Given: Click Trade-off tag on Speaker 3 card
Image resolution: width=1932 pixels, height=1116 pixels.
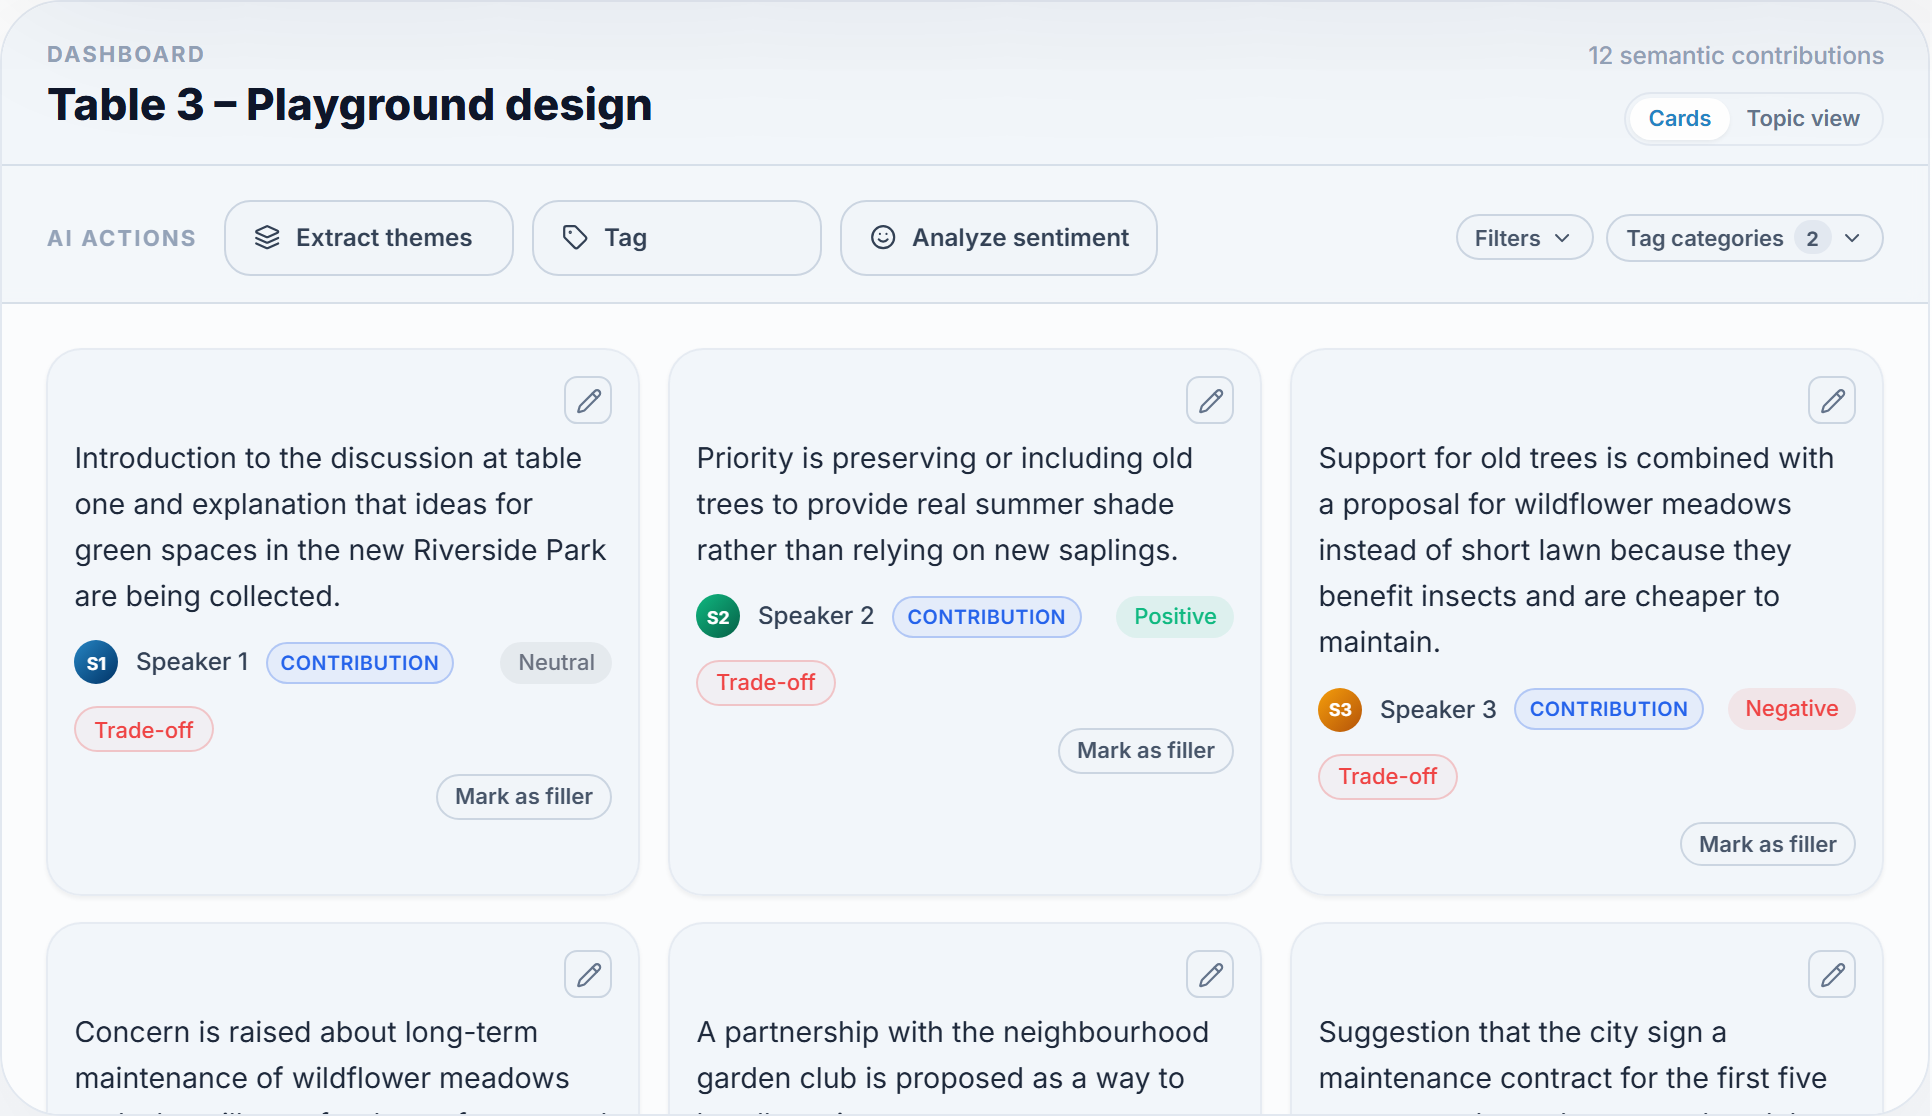Looking at the screenshot, I should tap(1388, 777).
